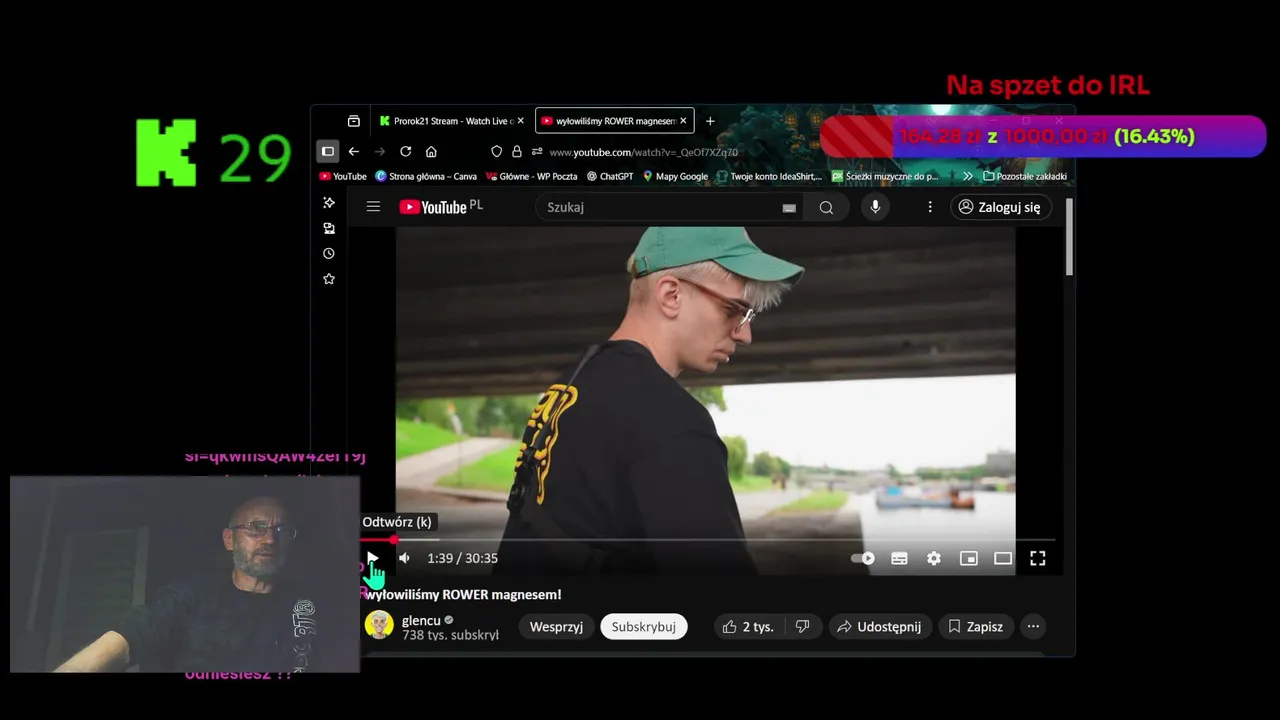Click Zaloguj się to sign in
The width and height of the screenshot is (1280, 720).
point(1000,207)
